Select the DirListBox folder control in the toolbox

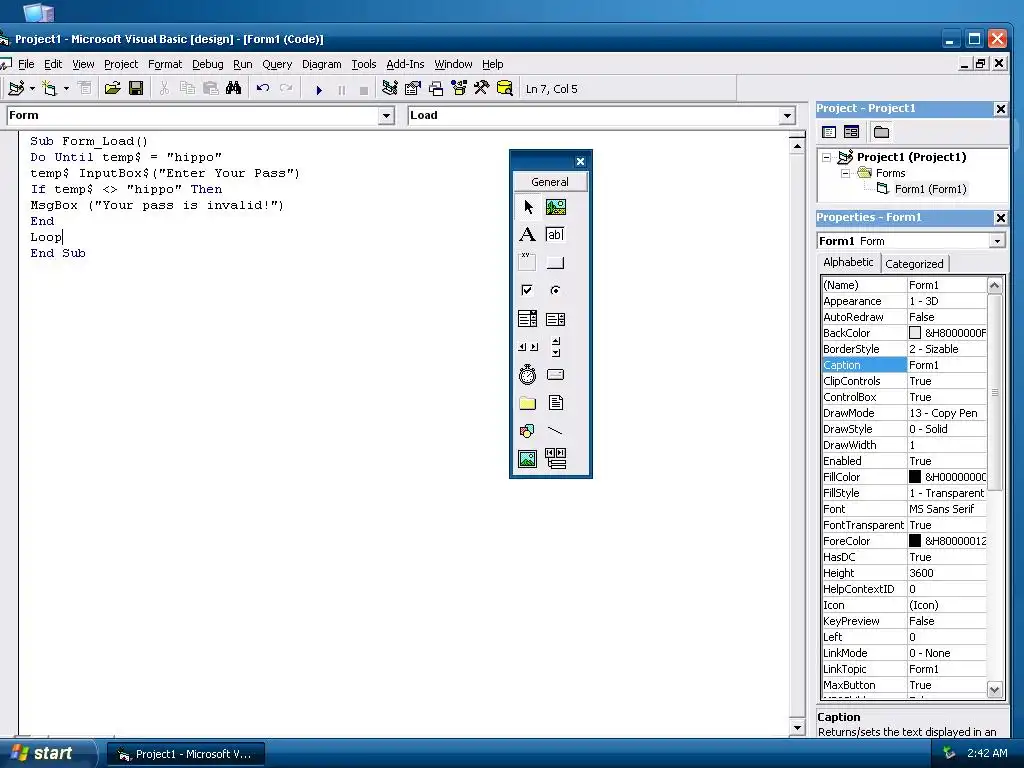(528, 403)
